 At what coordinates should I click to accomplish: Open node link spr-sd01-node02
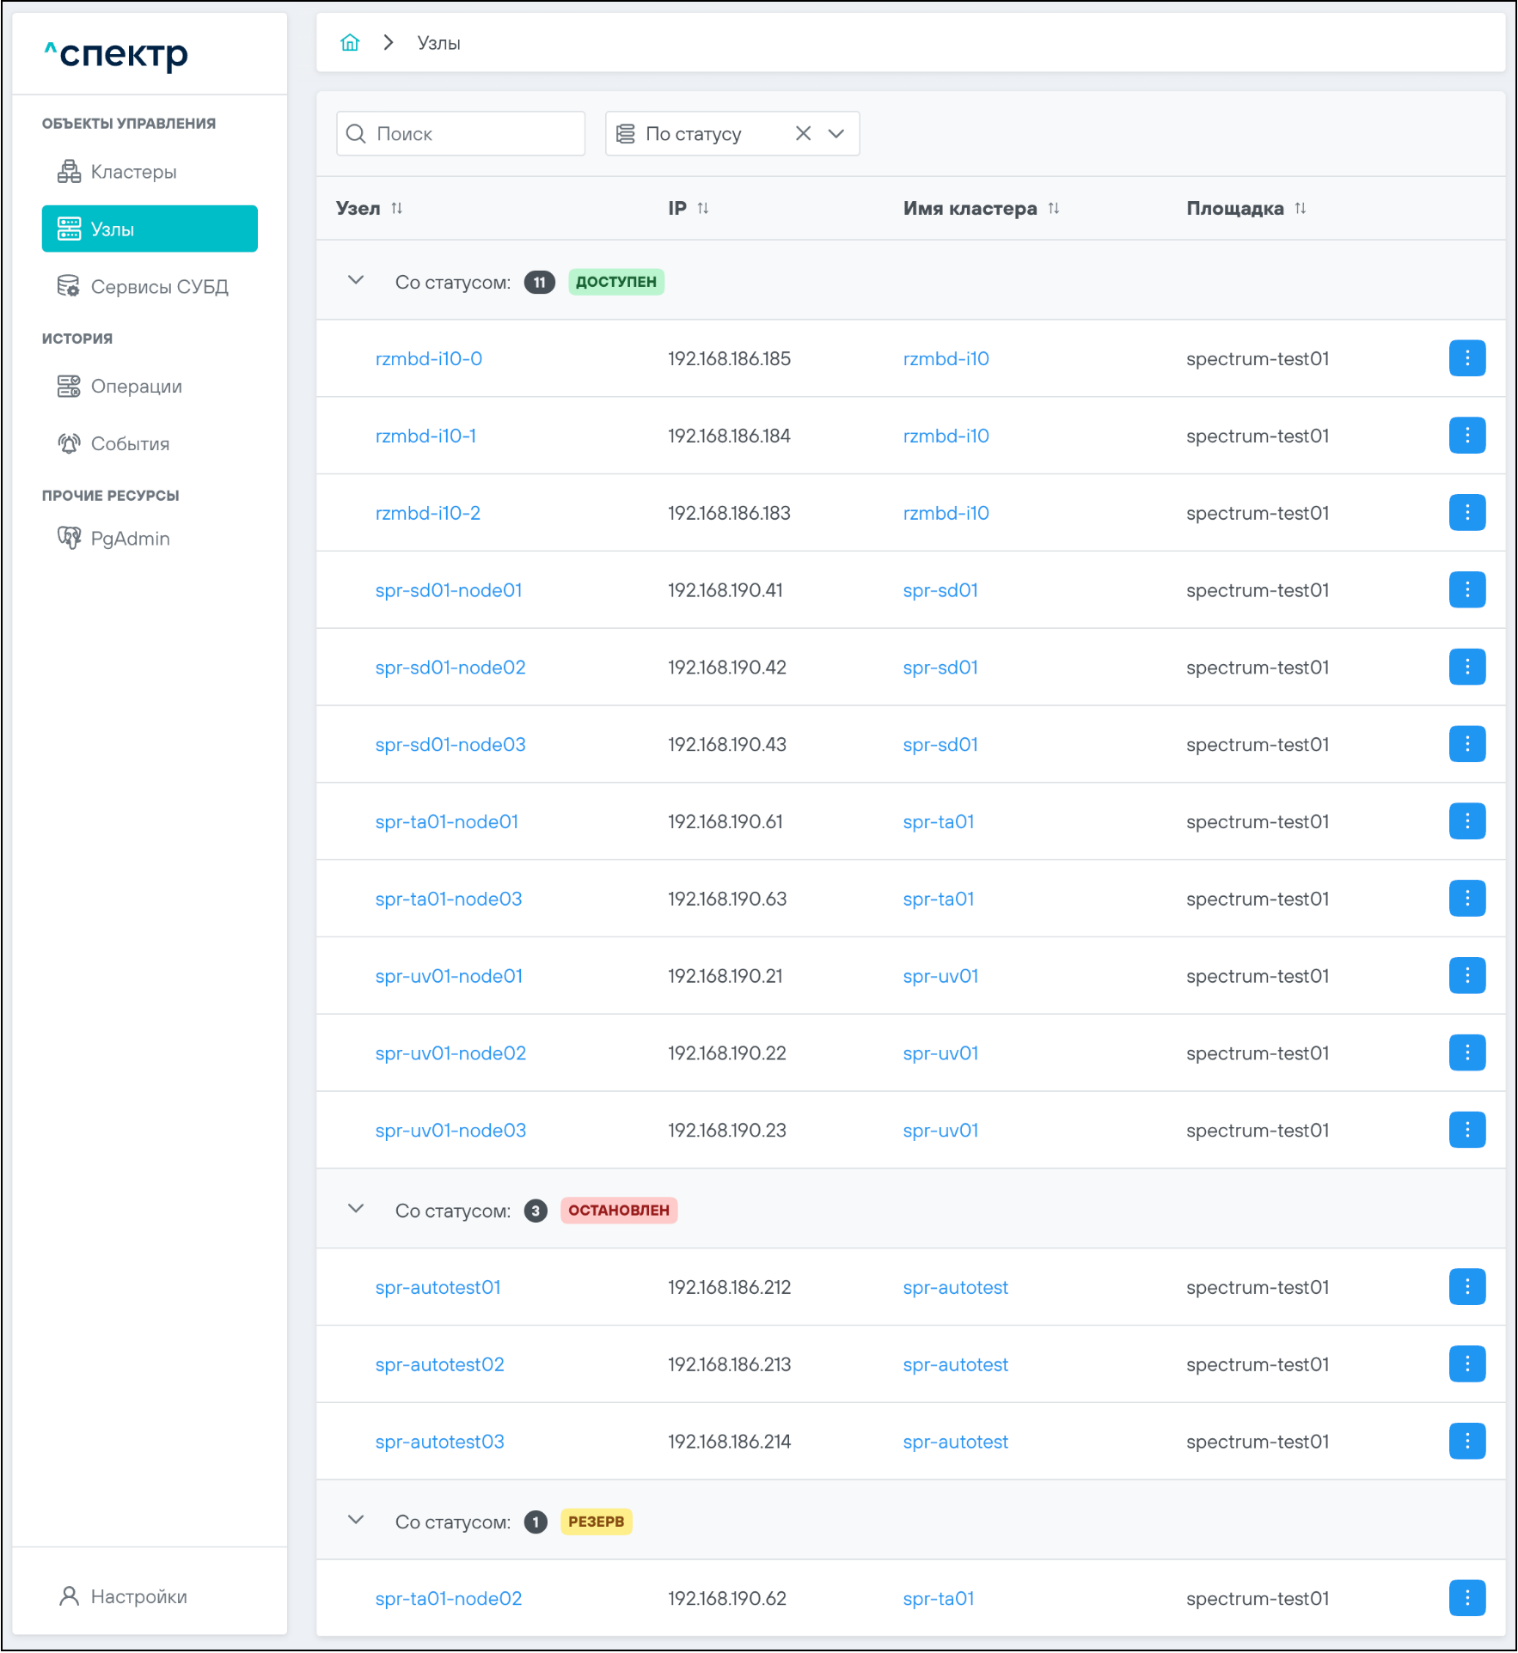450,667
